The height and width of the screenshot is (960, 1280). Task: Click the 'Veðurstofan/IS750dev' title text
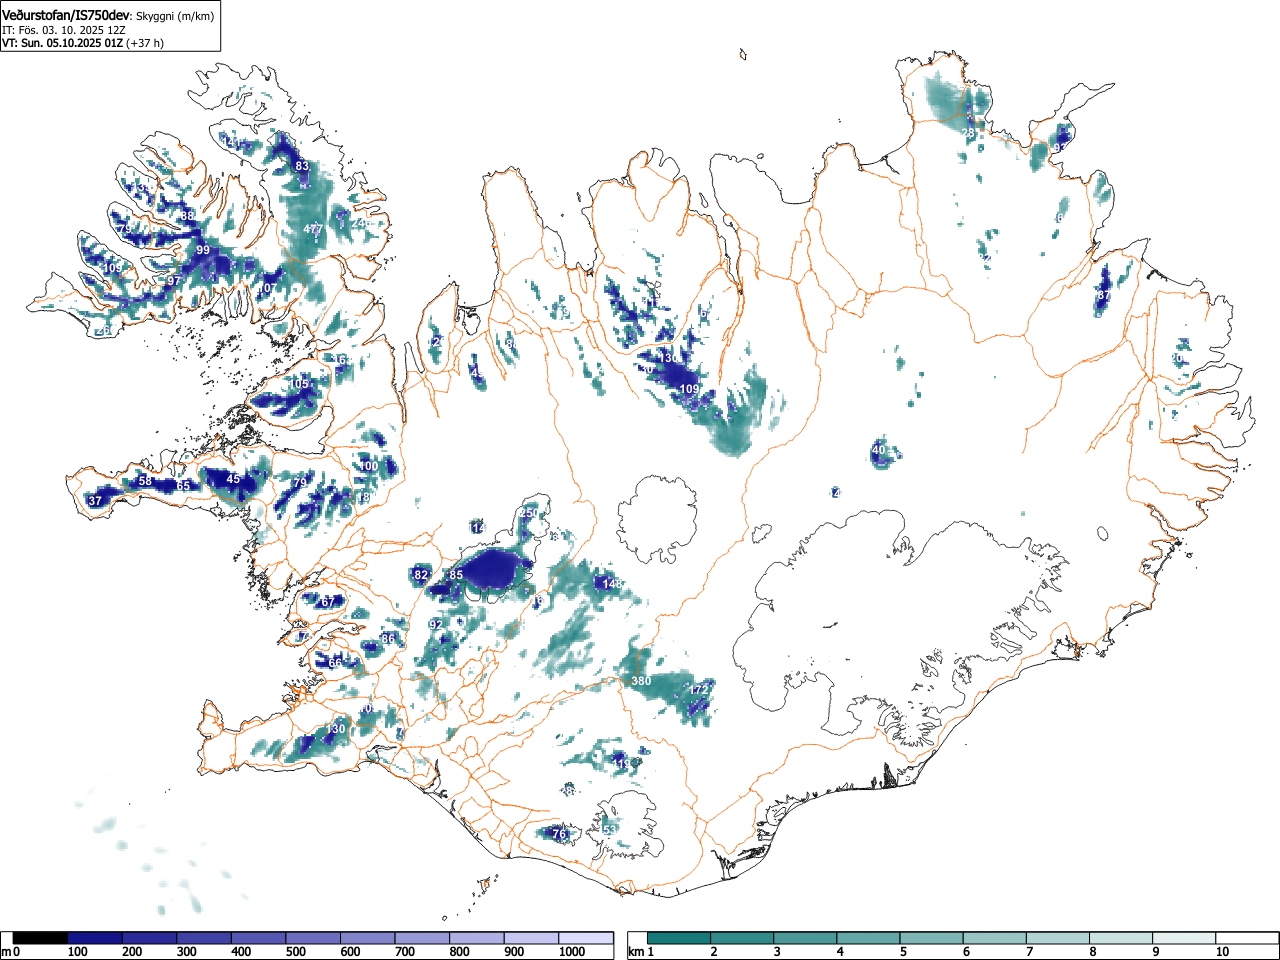click(67, 15)
